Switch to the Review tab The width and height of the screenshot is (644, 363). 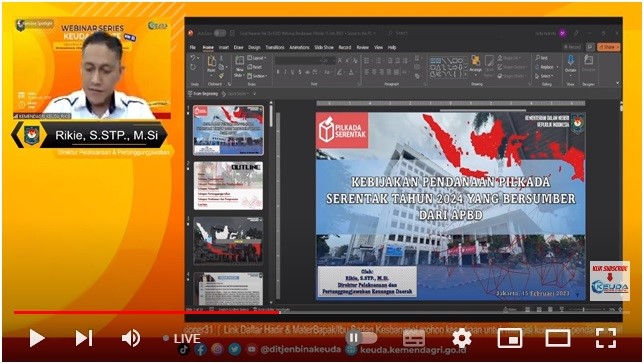362,48
